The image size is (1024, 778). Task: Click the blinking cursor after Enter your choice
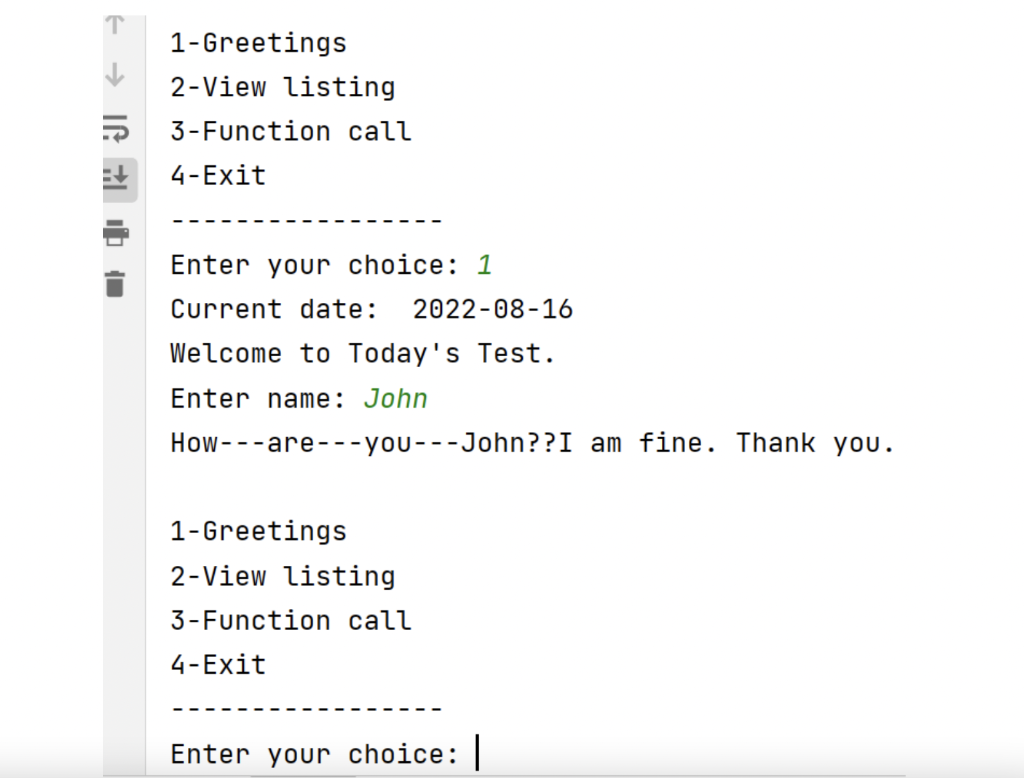477,753
